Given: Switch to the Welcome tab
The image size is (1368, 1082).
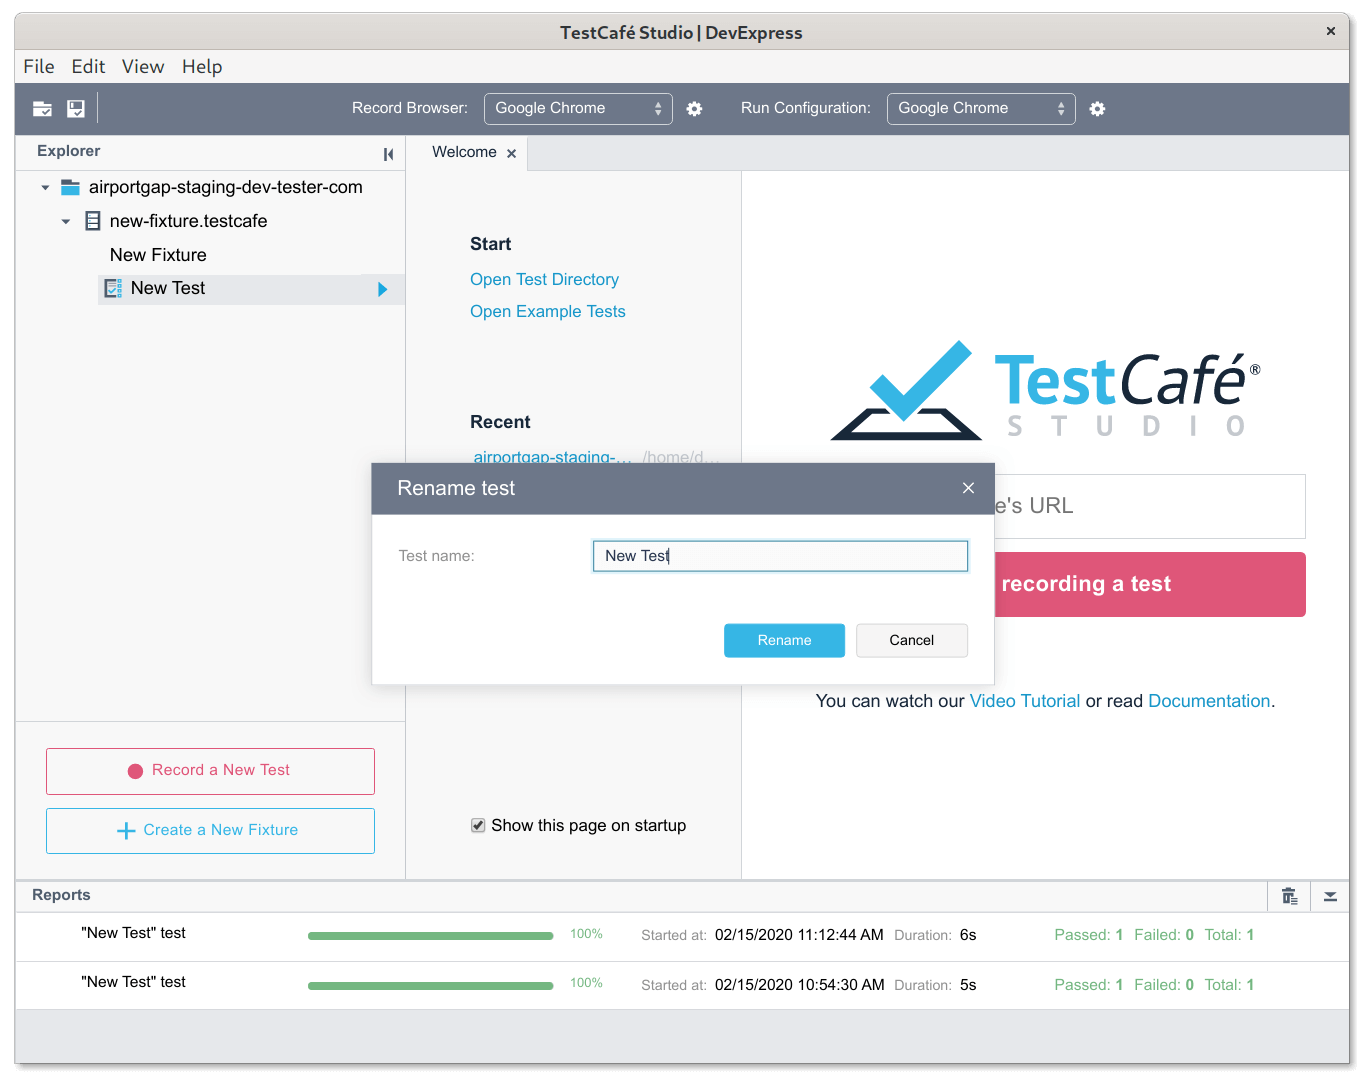Looking at the screenshot, I should tap(464, 152).
